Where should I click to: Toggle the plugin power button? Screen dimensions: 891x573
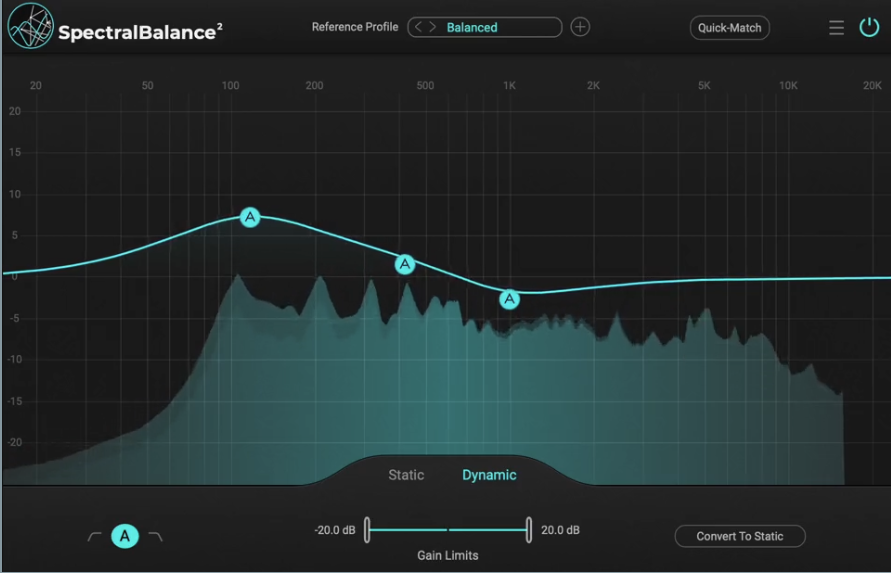[x=869, y=27]
